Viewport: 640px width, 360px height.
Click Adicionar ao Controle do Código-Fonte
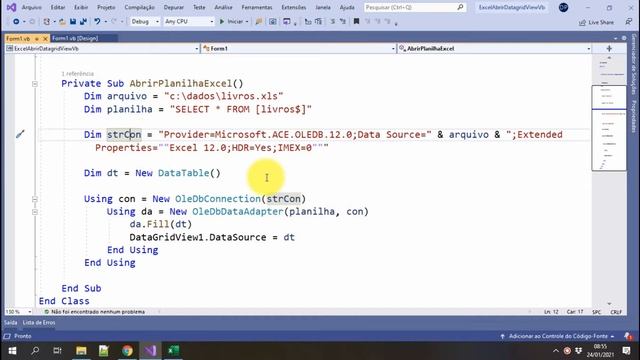tap(558, 336)
